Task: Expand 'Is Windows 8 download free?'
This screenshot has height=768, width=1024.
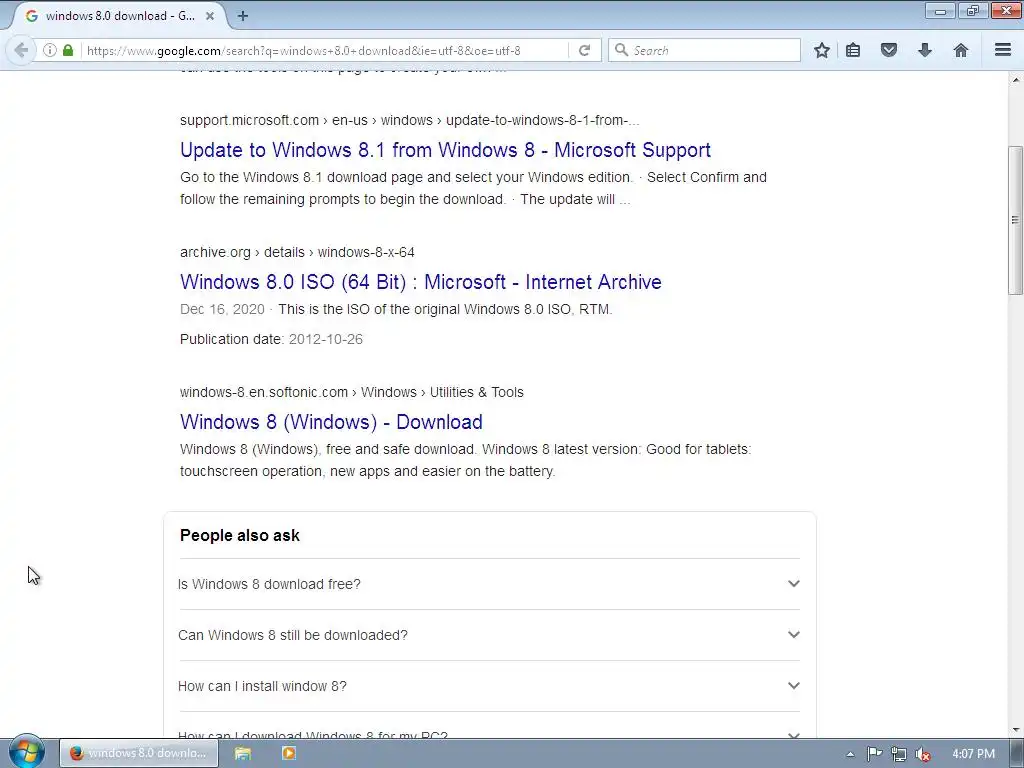Action: 488,584
